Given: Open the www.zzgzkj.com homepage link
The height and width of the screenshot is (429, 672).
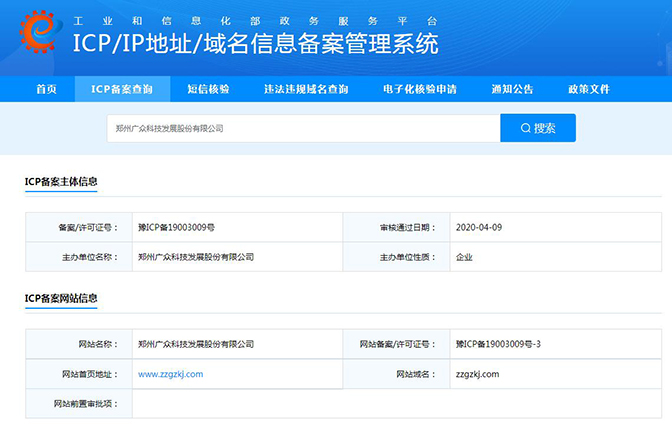Looking at the screenshot, I should [x=170, y=374].
